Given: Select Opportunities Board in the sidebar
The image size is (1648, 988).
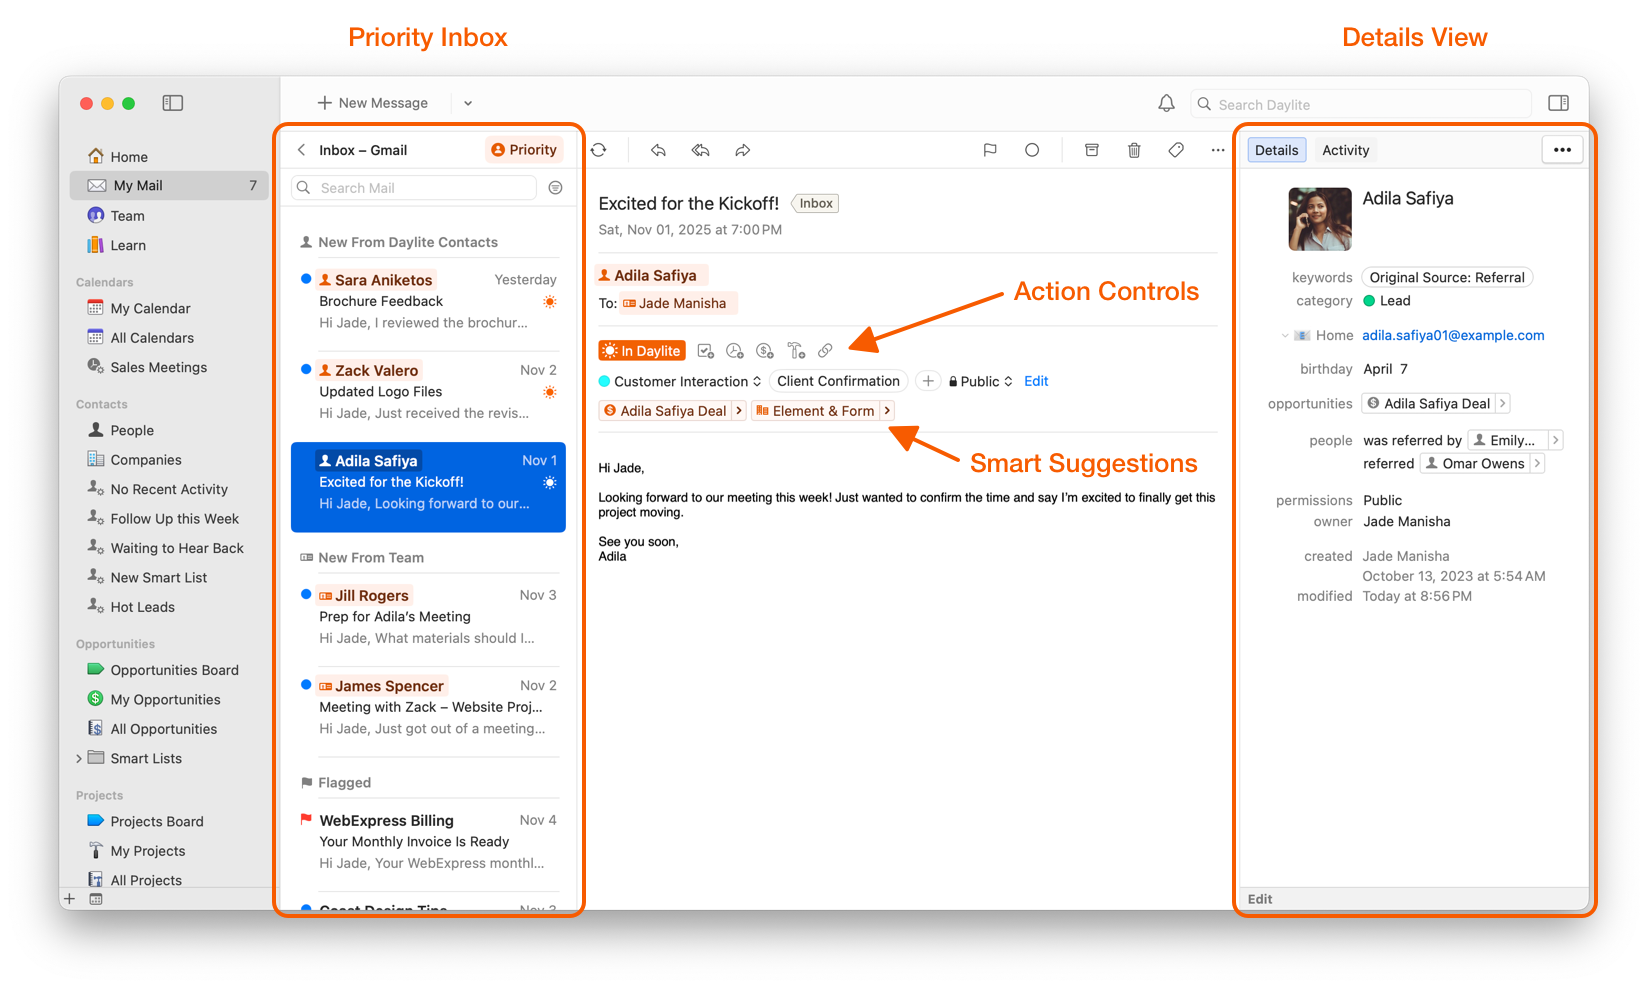Looking at the screenshot, I should pos(174,670).
